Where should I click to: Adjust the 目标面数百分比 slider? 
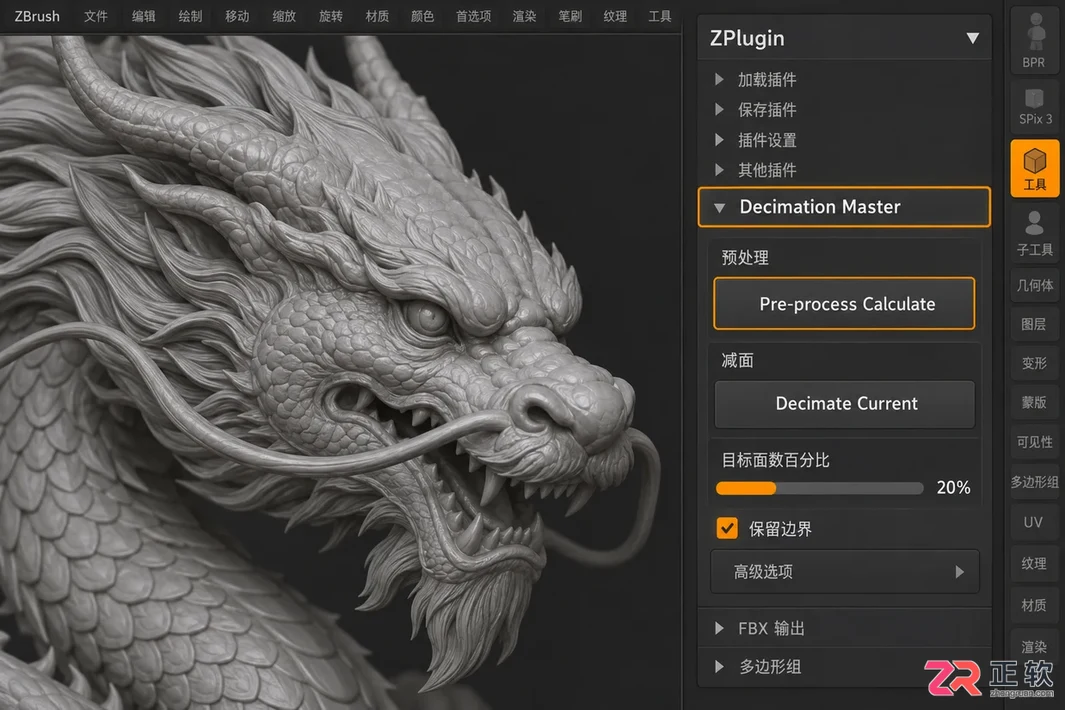(820, 488)
